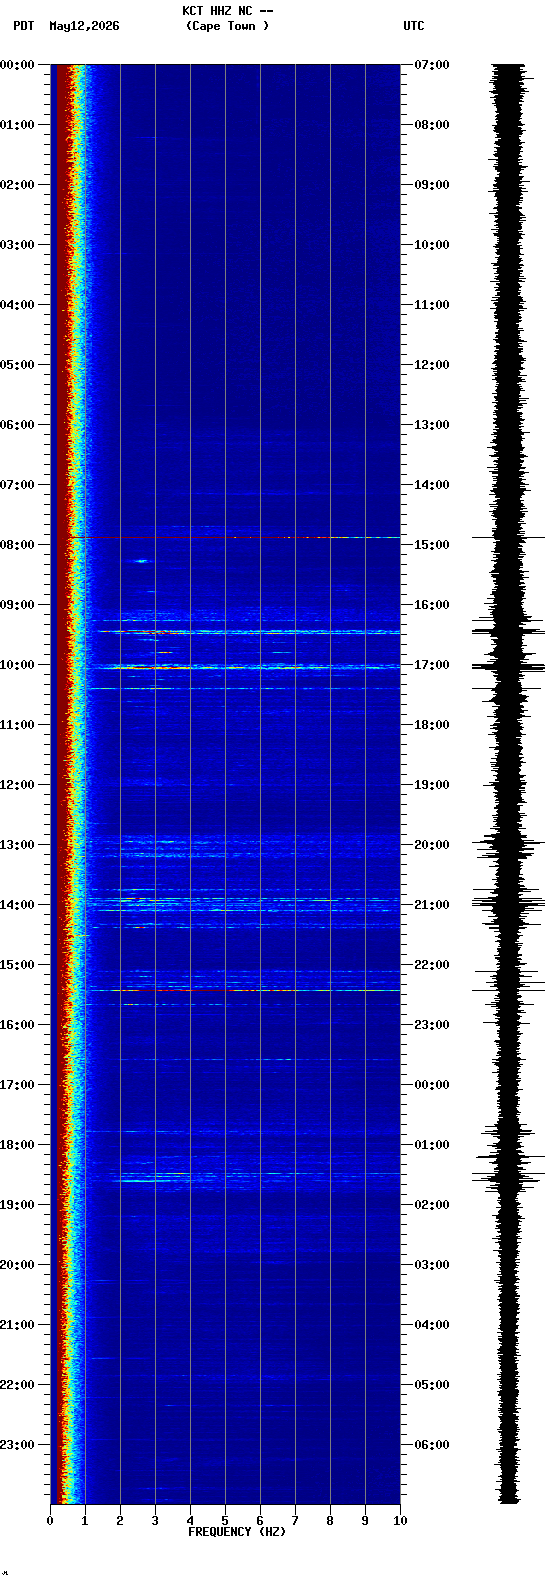The width and height of the screenshot is (552, 1584).
Task: Click the 13:00 UTC time label
Action: (432, 425)
